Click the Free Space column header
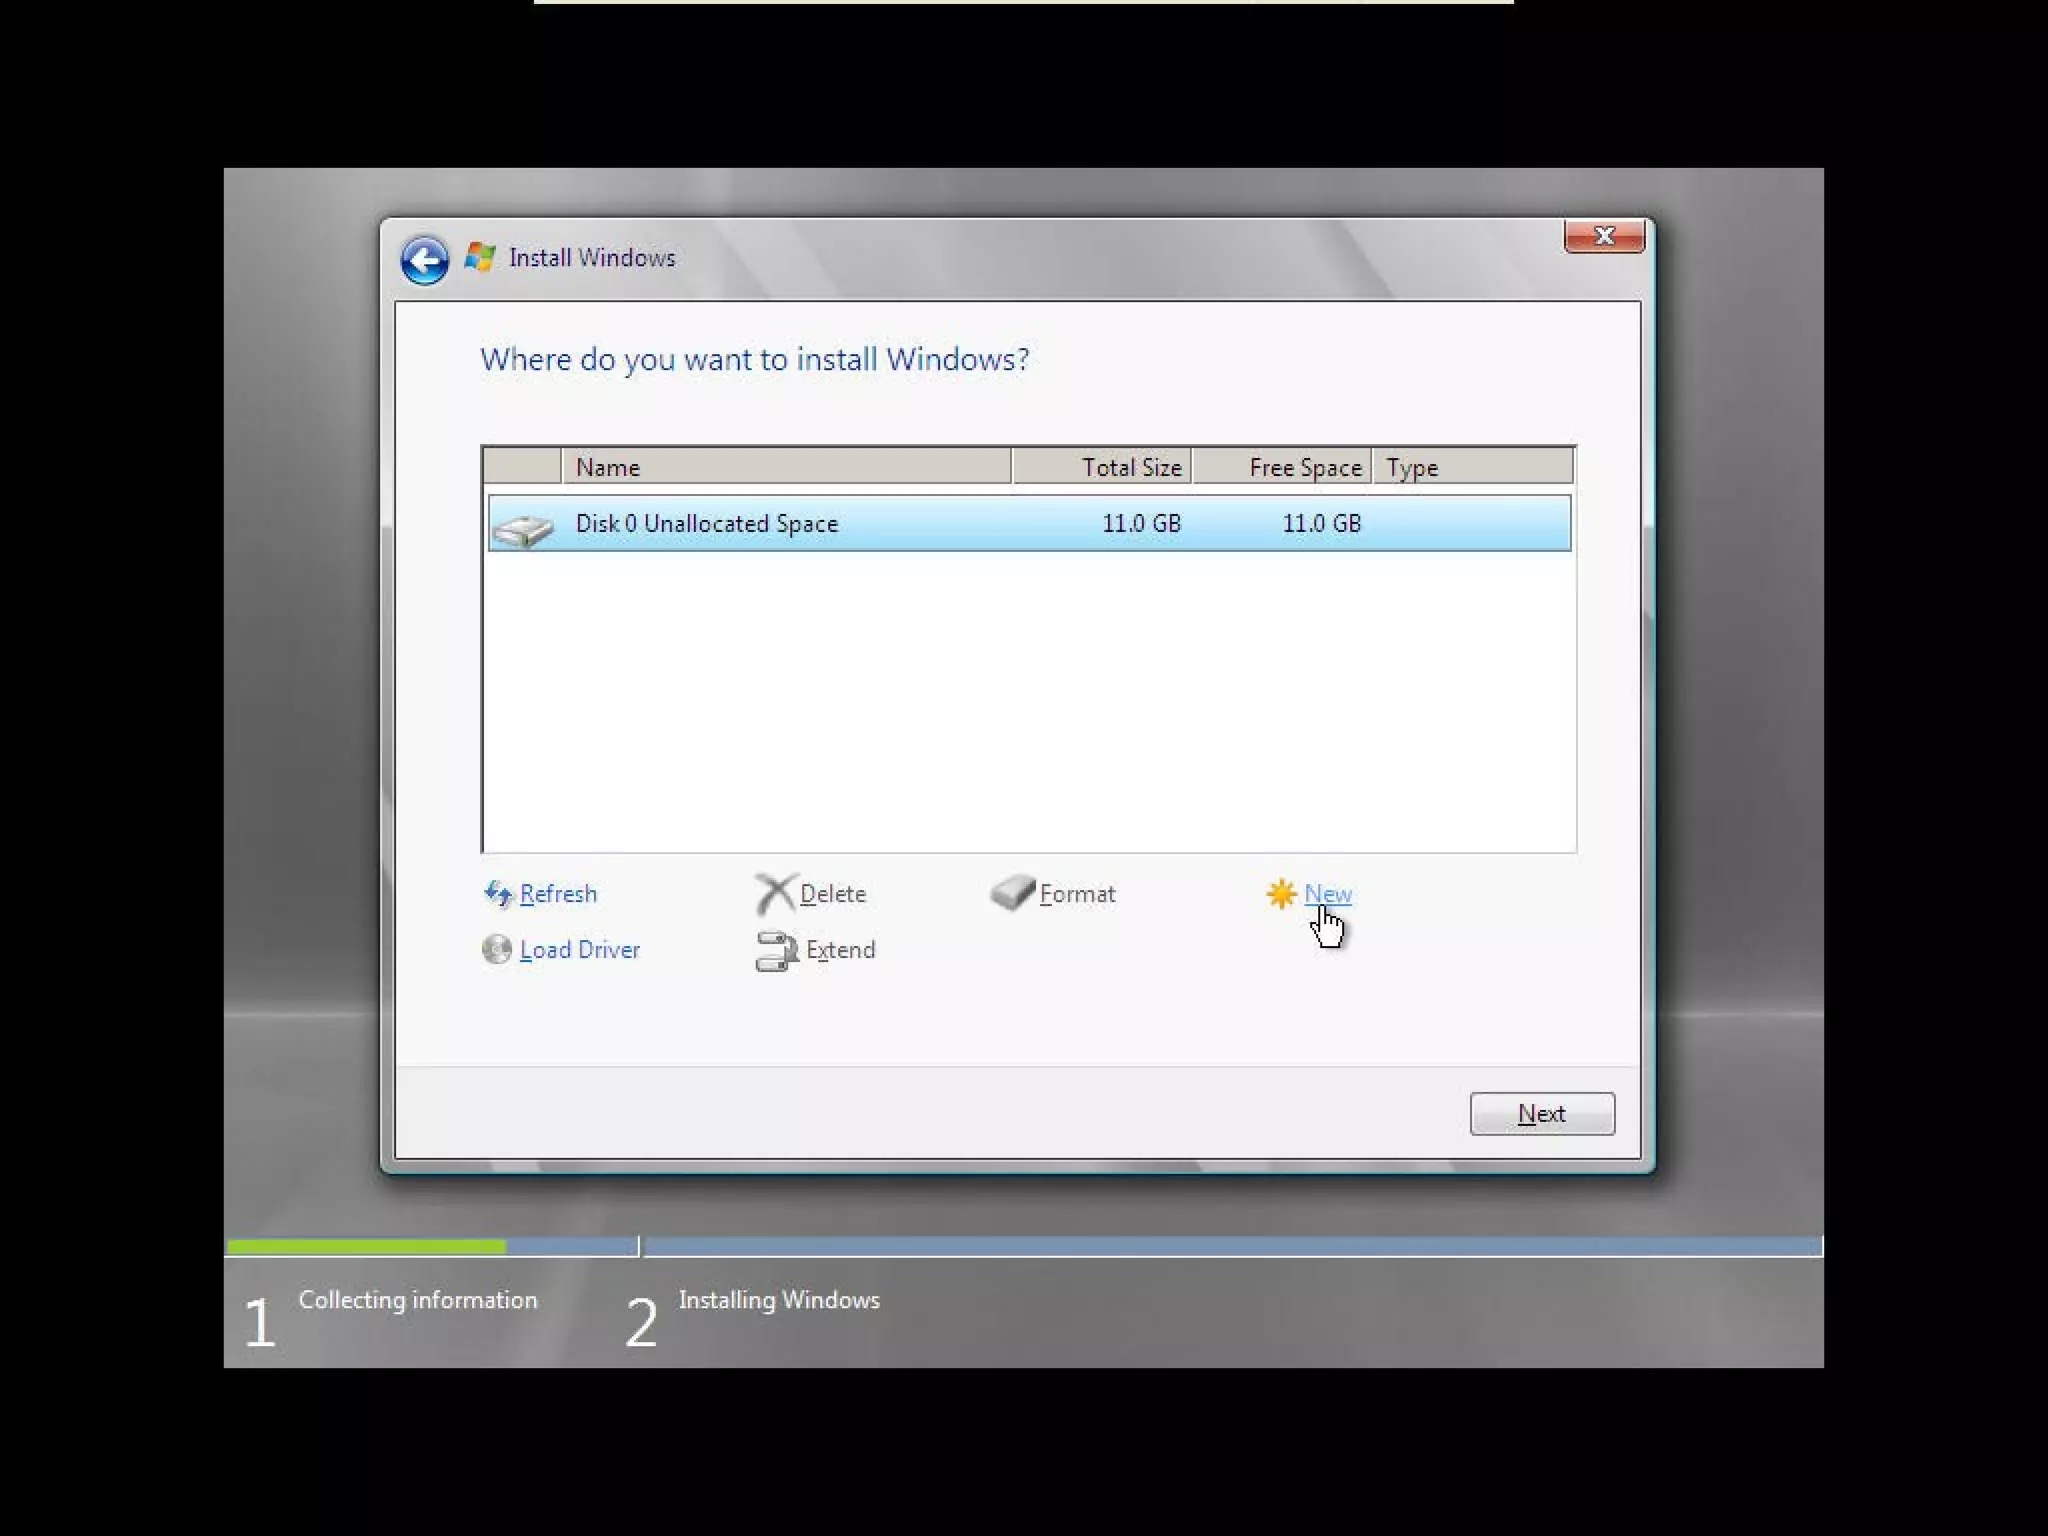Image resolution: width=2048 pixels, height=1536 pixels. tap(1281, 467)
